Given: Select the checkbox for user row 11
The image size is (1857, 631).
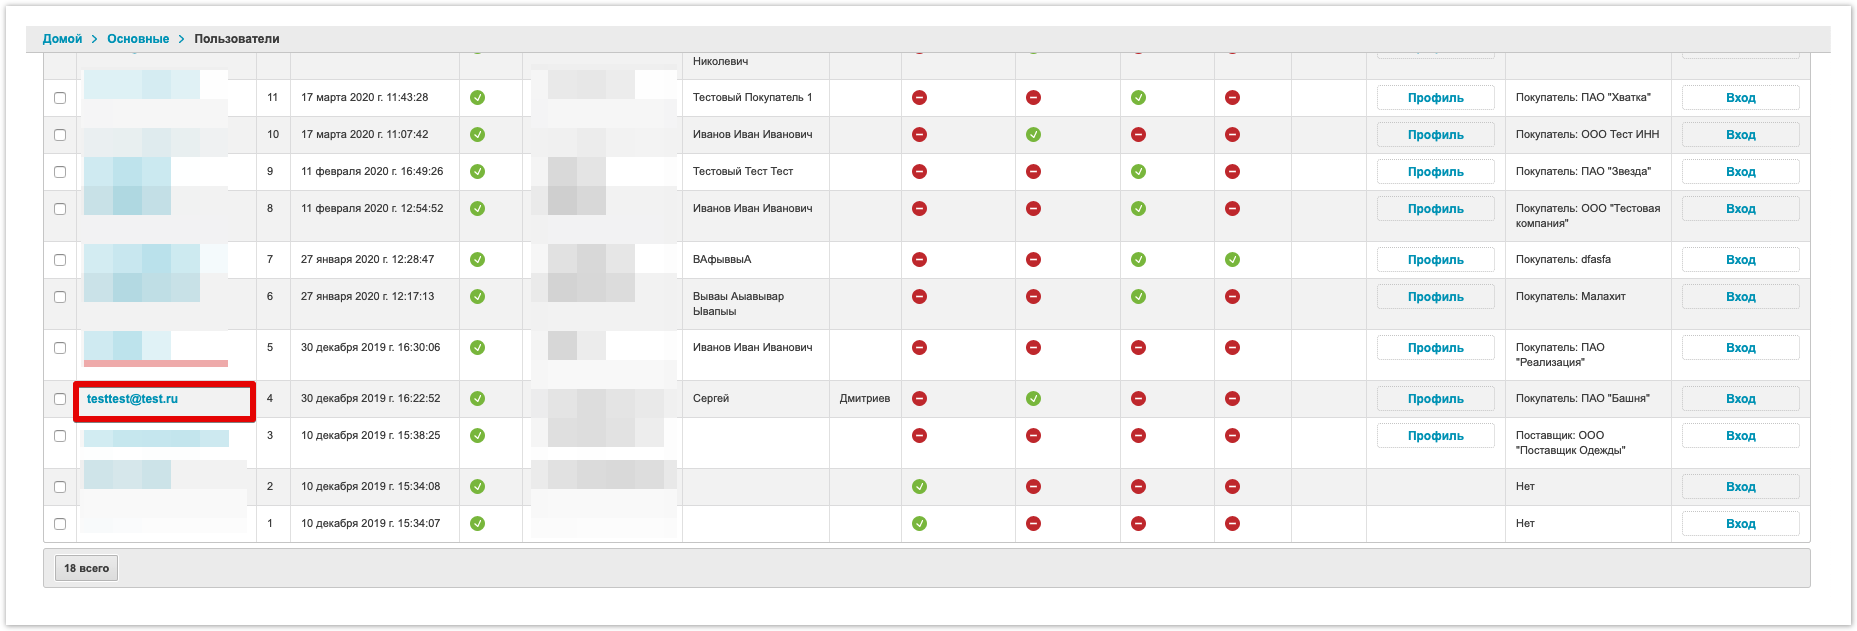Looking at the screenshot, I should (x=60, y=98).
